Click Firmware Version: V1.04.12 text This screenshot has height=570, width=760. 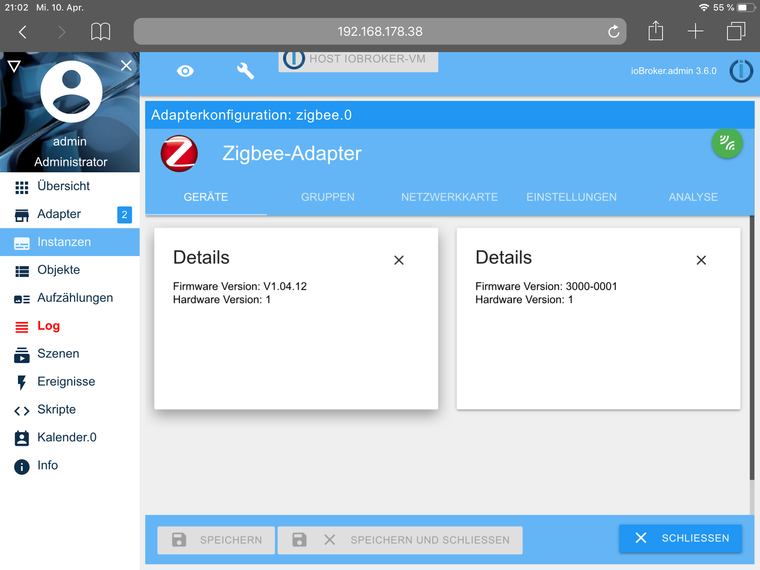[x=240, y=286]
